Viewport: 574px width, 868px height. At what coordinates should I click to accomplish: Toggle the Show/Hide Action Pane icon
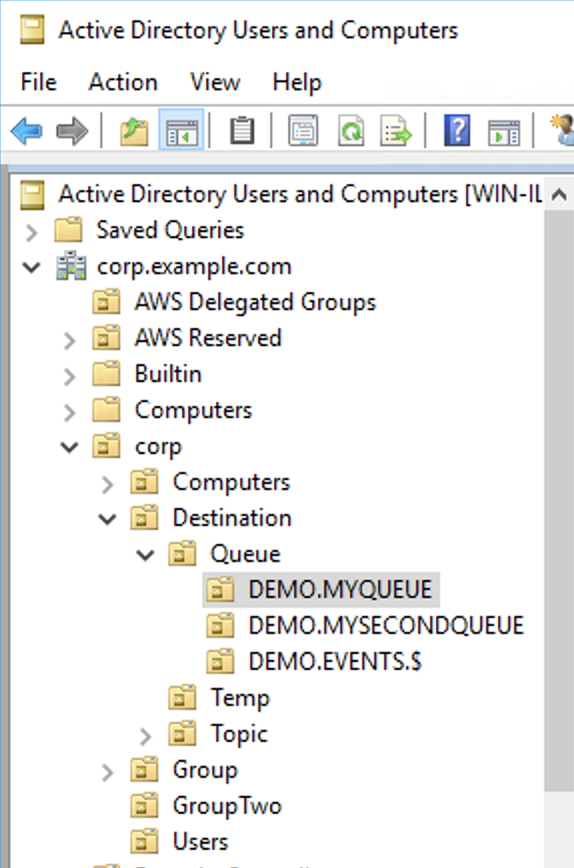[x=503, y=132]
